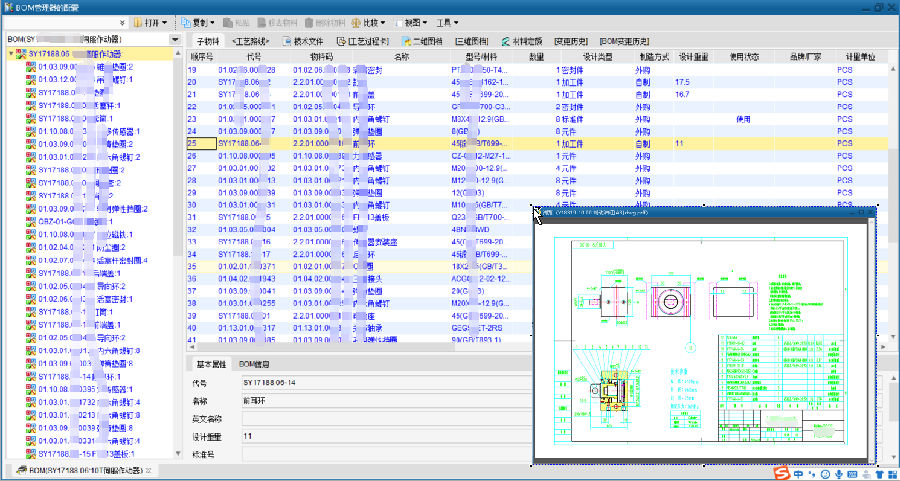Open the top-left search dropdown arrow
900x481 pixels.
coord(122,22)
